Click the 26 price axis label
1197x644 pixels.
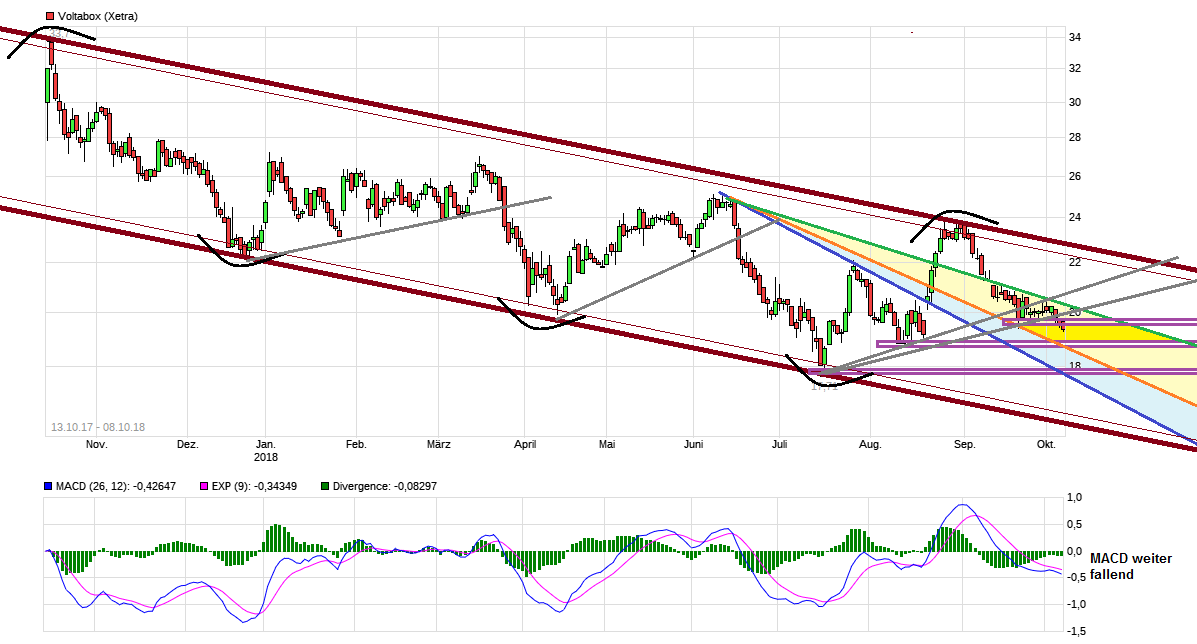click(1075, 177)
